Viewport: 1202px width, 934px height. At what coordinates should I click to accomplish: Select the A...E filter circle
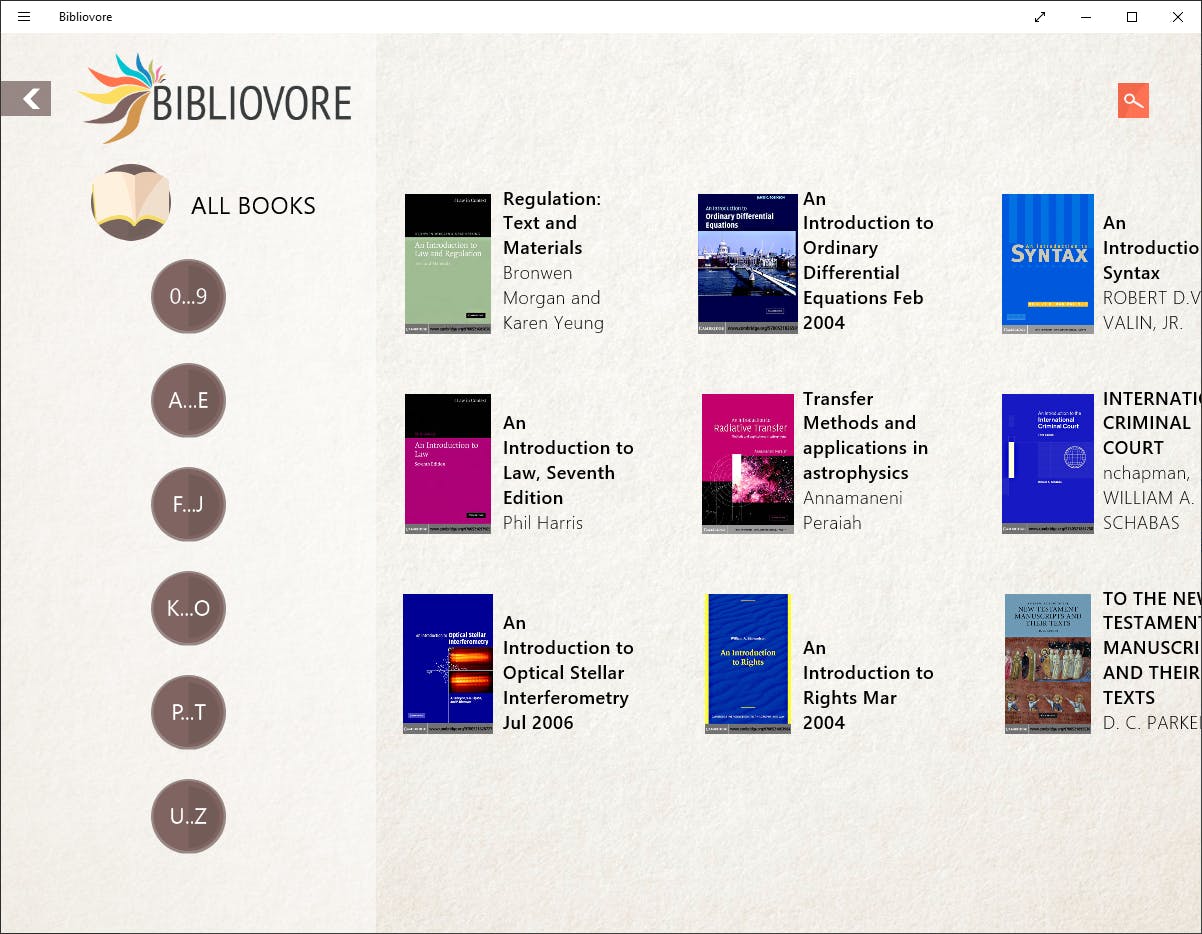[188, 400]
